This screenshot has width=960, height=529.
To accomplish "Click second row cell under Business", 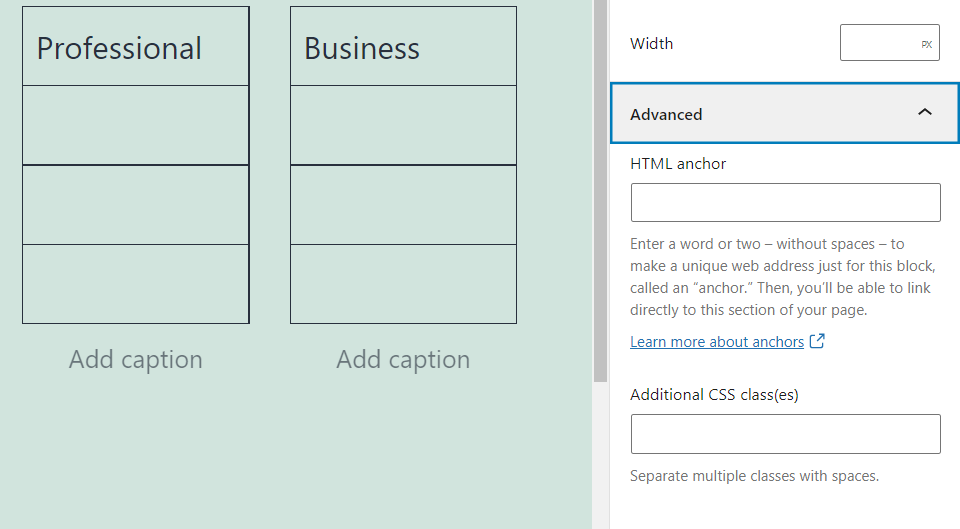I will [403, 125].
